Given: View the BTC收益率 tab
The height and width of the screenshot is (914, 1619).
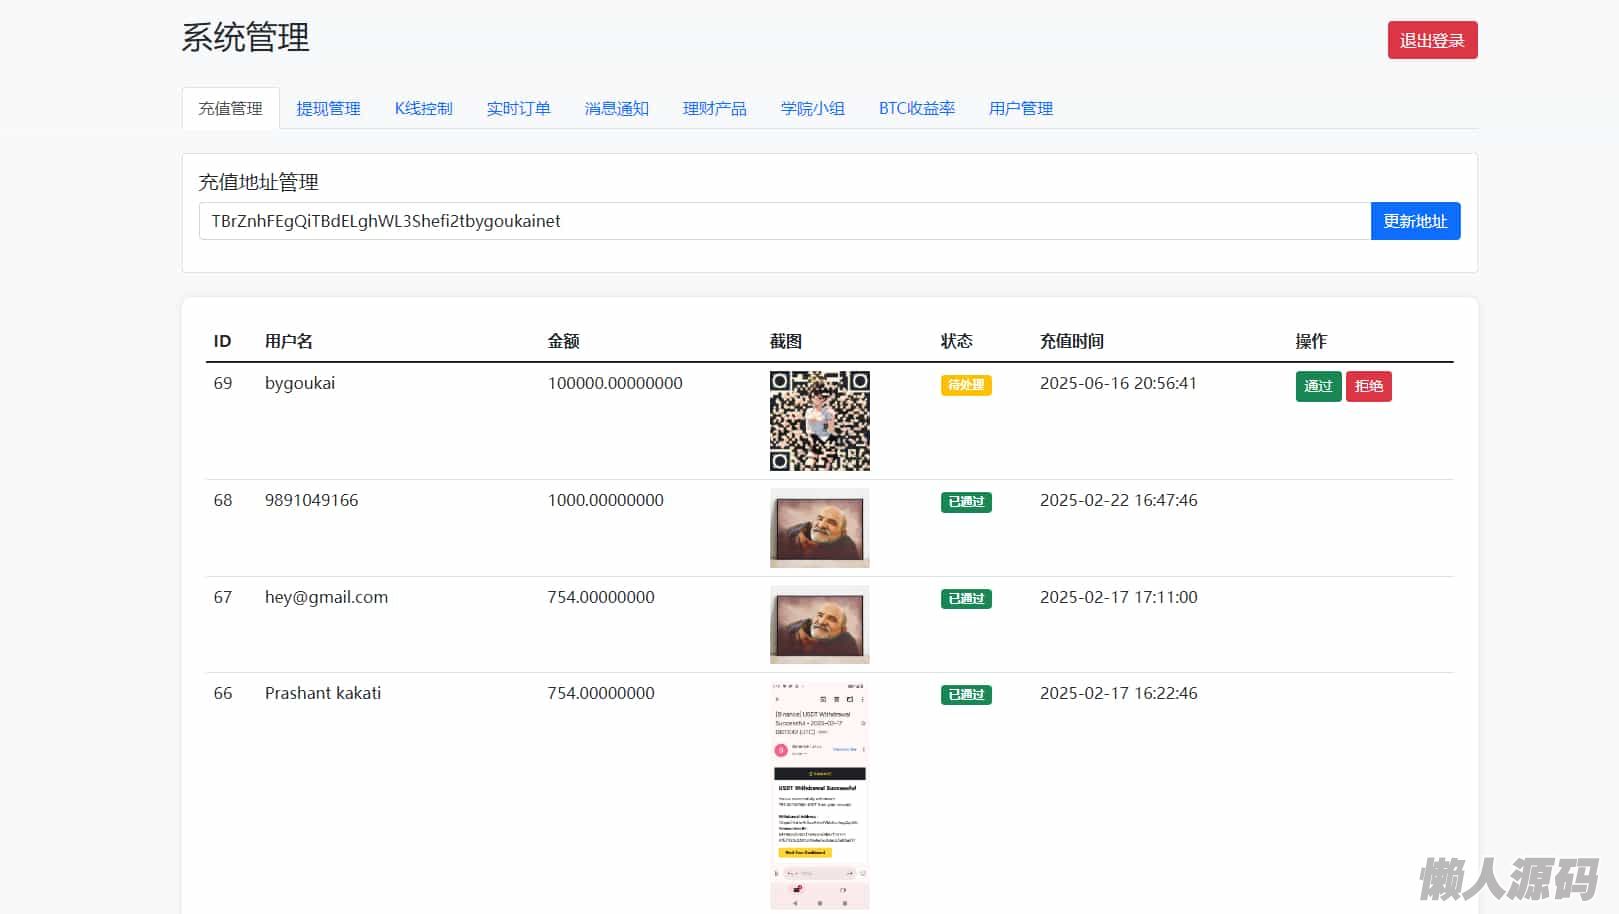Looking at the screenshot, I should pyautogui.click(x=916, y=108).
